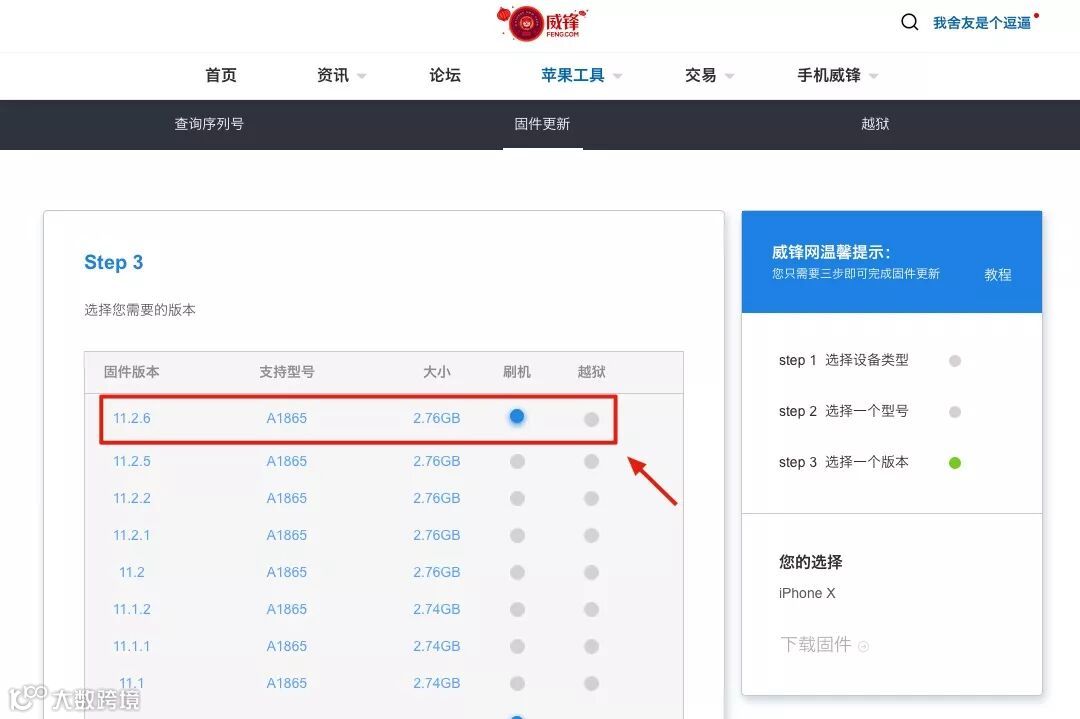Open the 论坛 navigation item
Viewport: 1080px width, 719px height.
click(x=445, y=75)
